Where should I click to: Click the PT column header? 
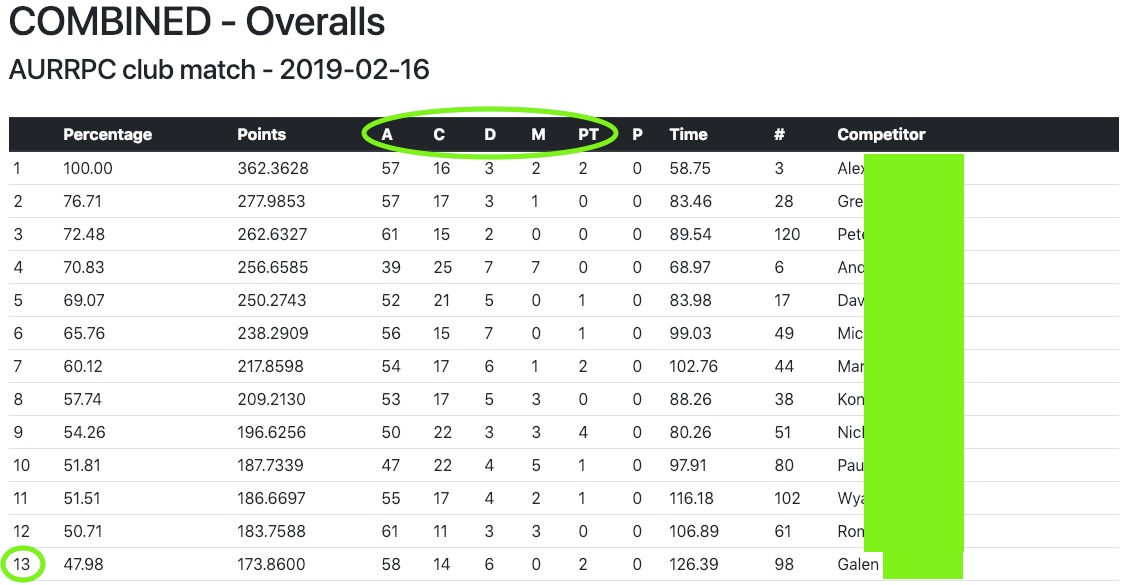(x=588, y=135)
